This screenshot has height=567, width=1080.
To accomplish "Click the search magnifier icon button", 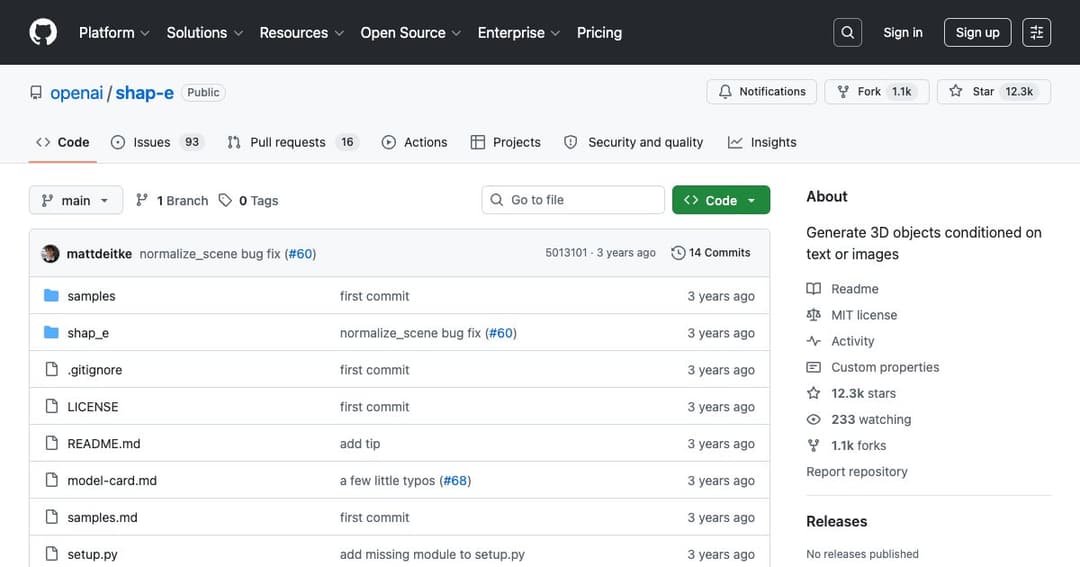I will click(x=847, y=32).
